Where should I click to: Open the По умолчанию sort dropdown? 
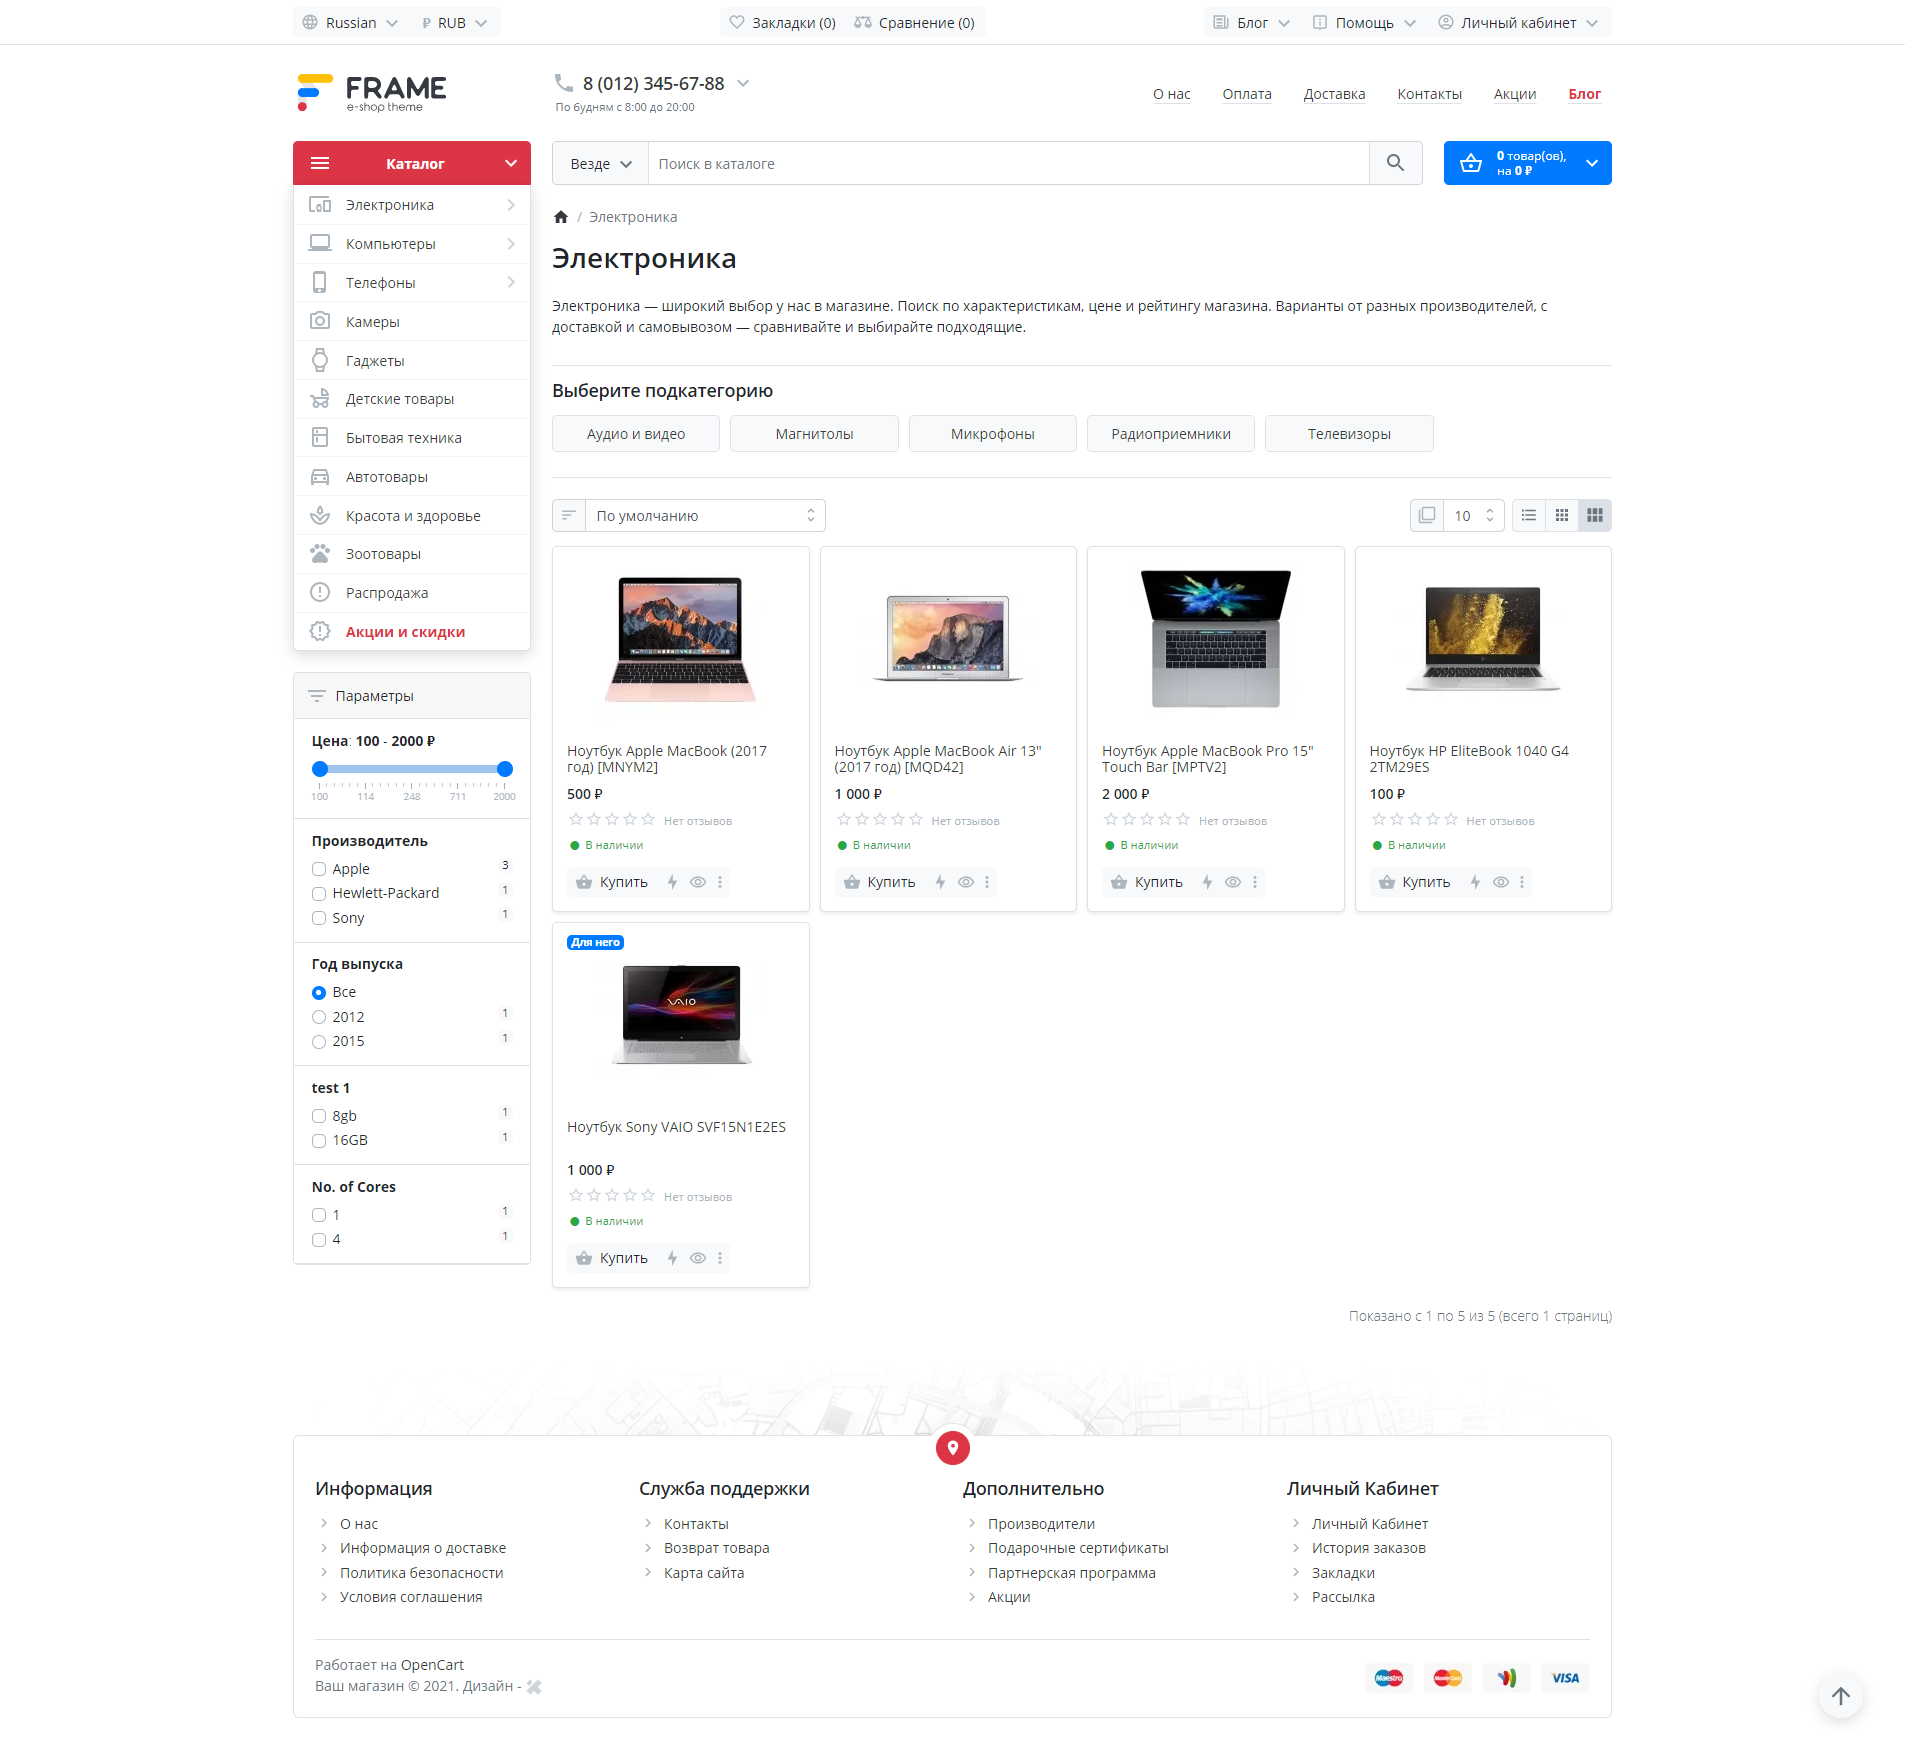click(705, 515)
